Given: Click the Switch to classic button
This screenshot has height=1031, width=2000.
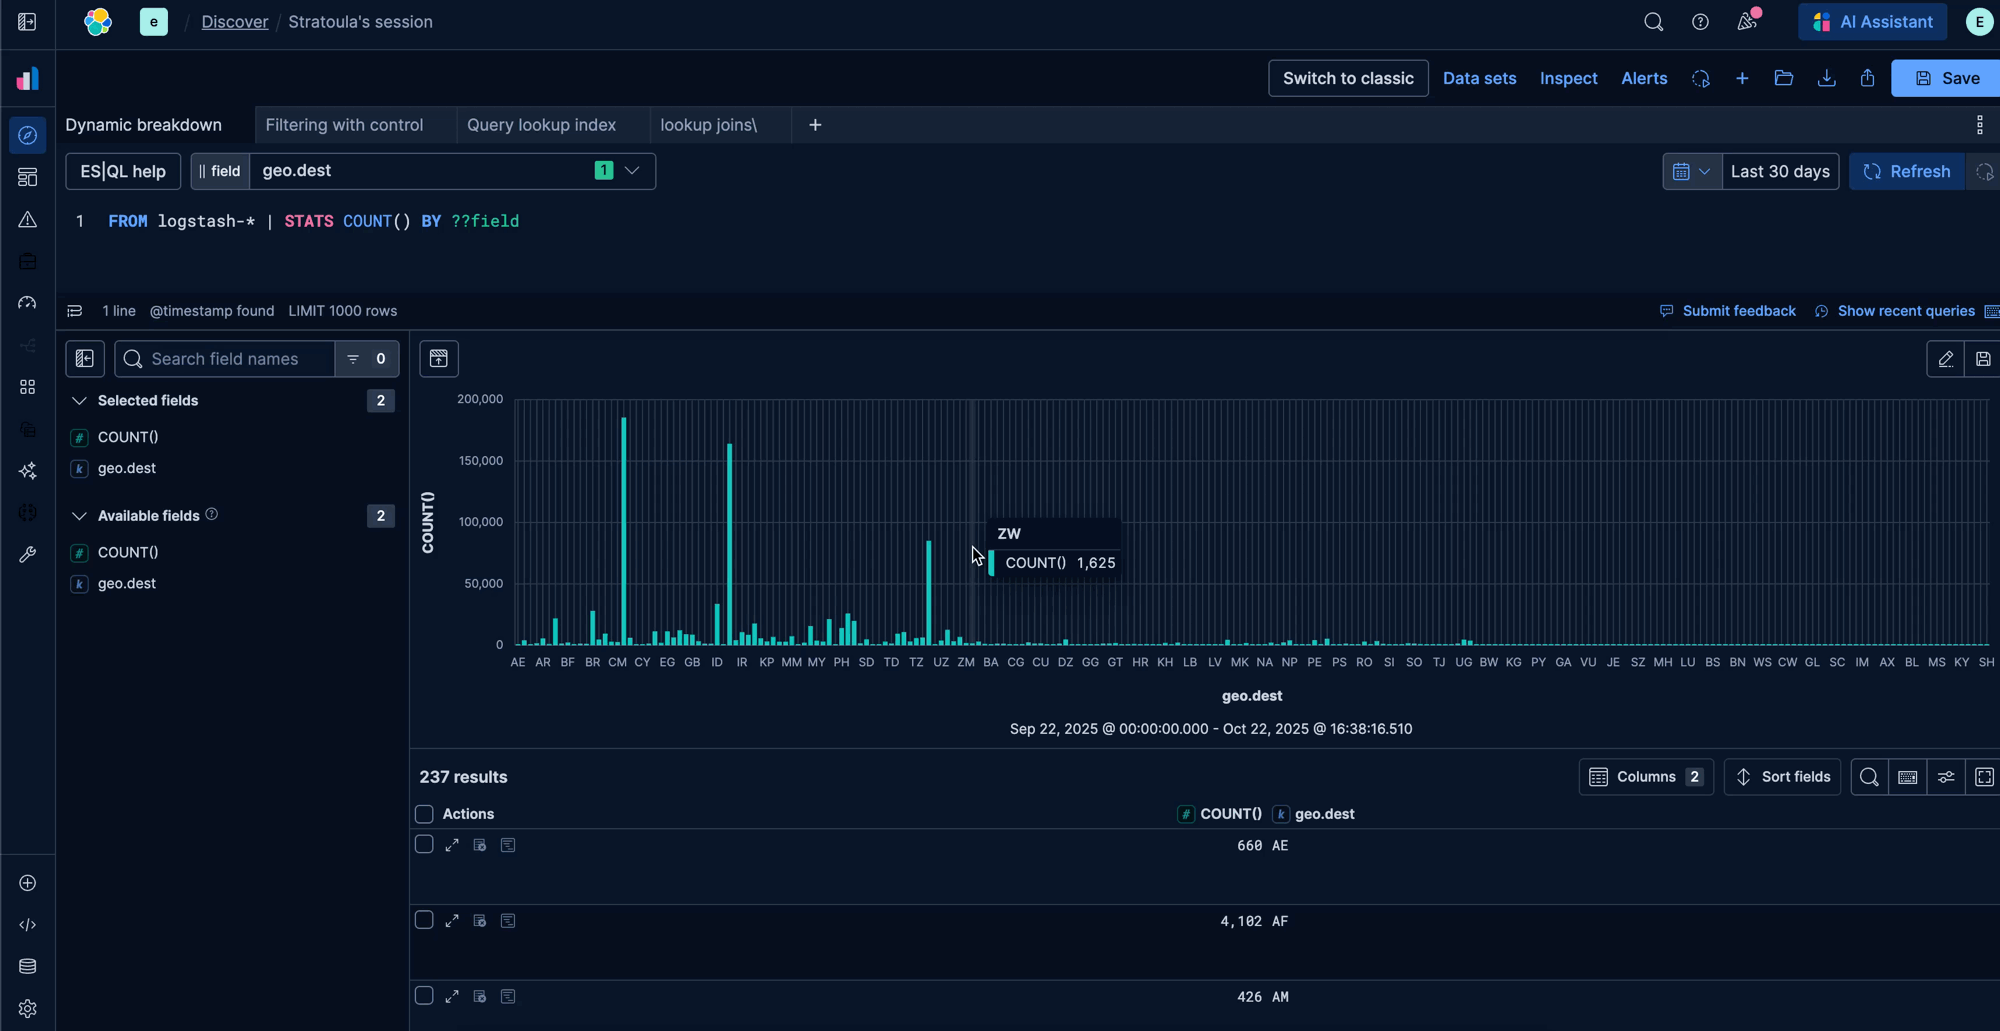Looking at the screenshot, I should [1347, 78].
